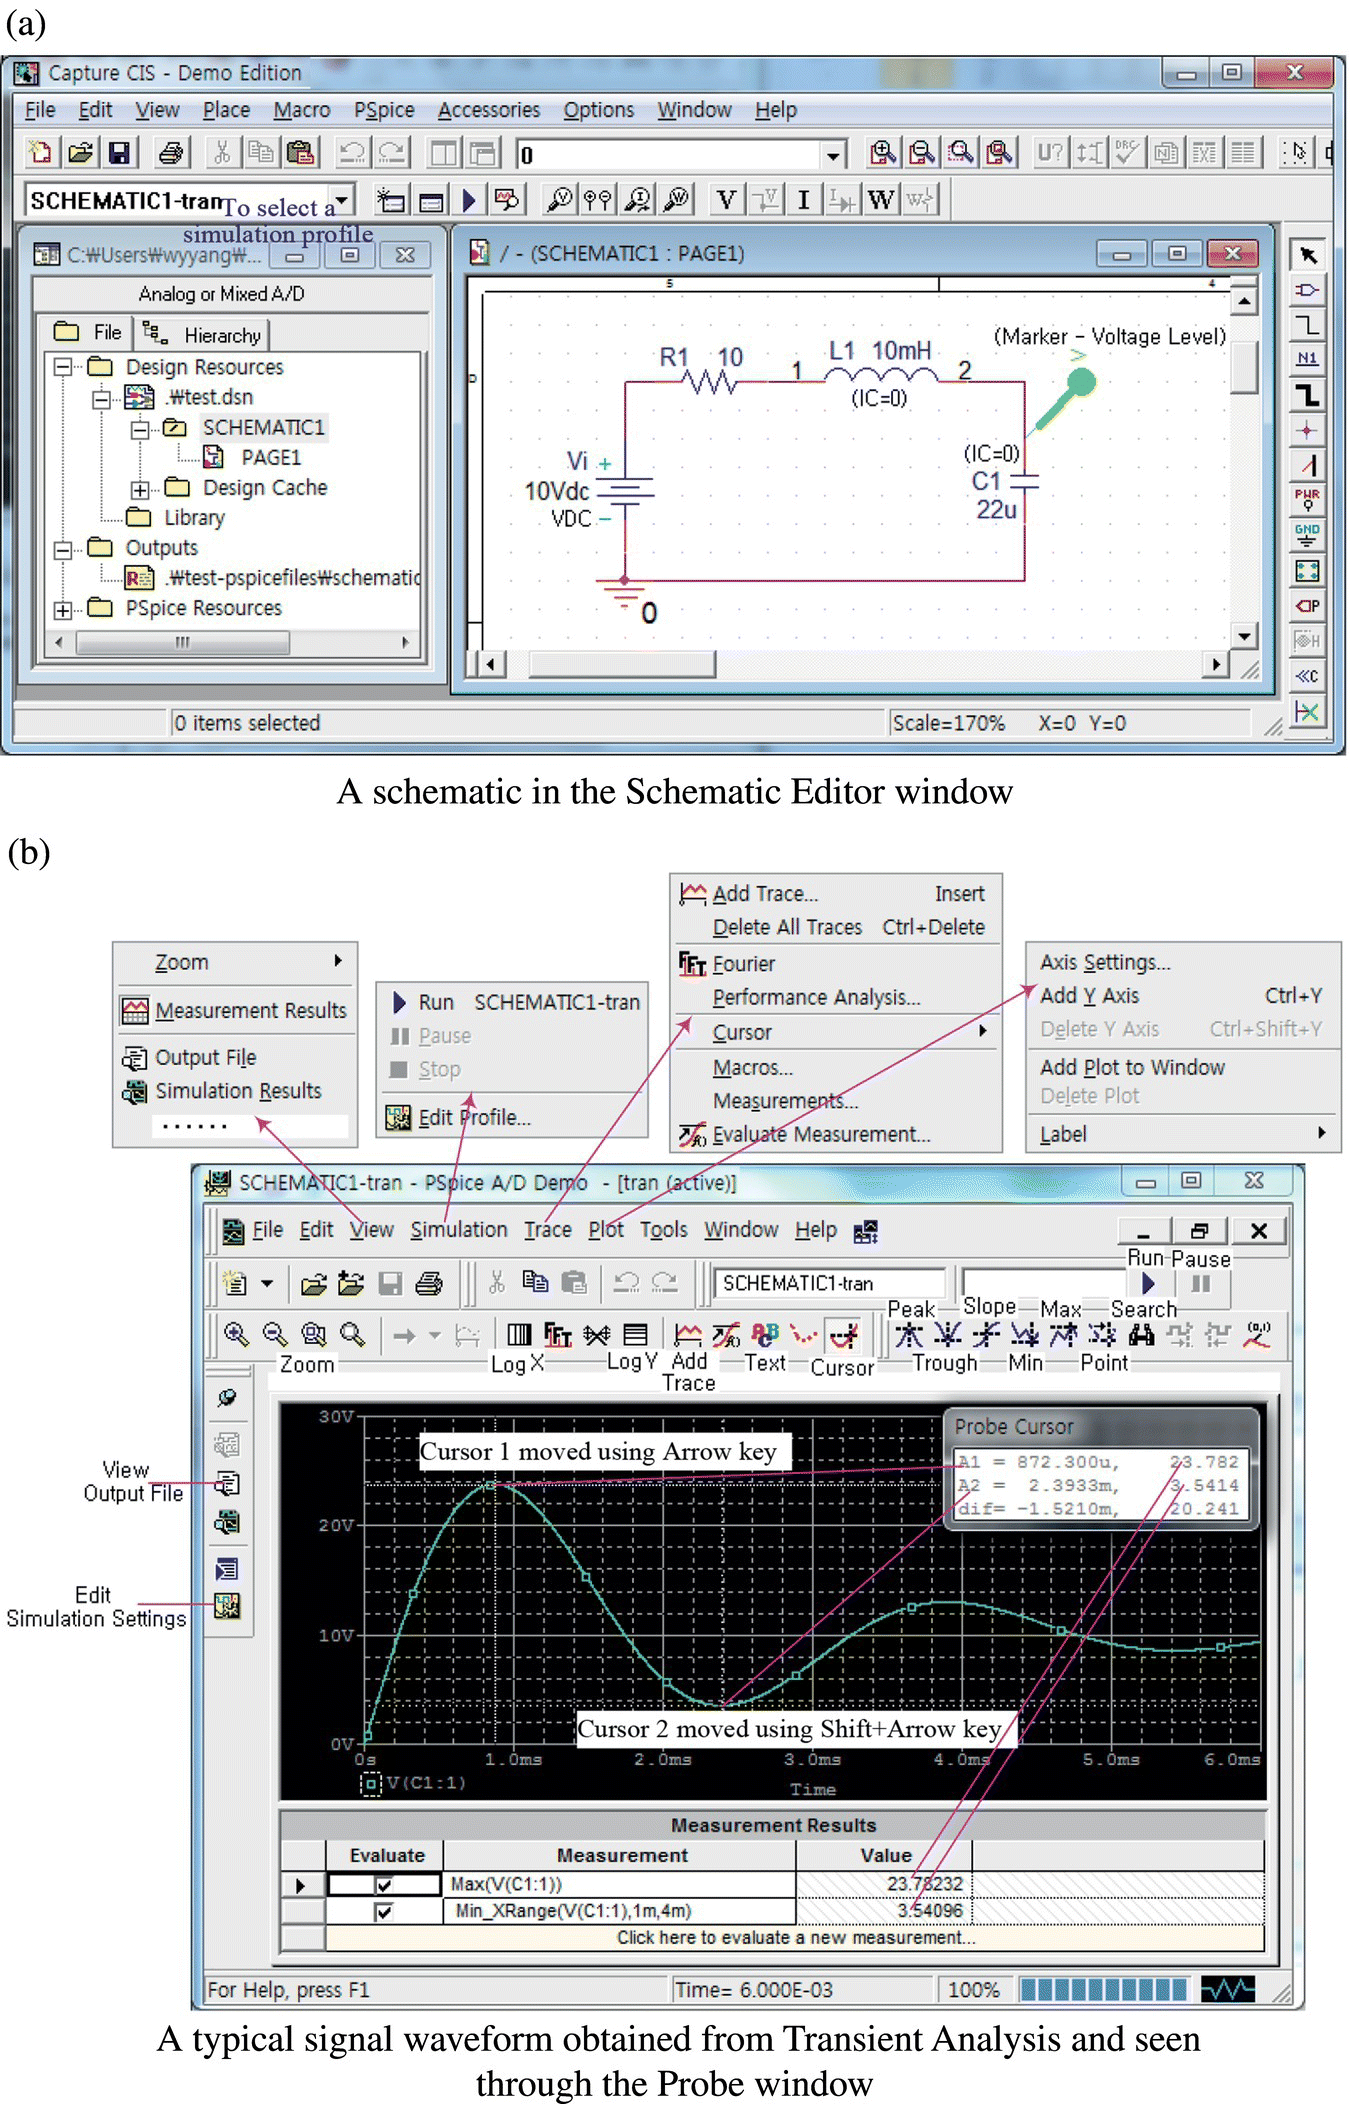Viewport: 1350px width, 2104px height.
Task: Toggle the Cursor icon in Probe toolbar
Action: tap(844, 1334)
